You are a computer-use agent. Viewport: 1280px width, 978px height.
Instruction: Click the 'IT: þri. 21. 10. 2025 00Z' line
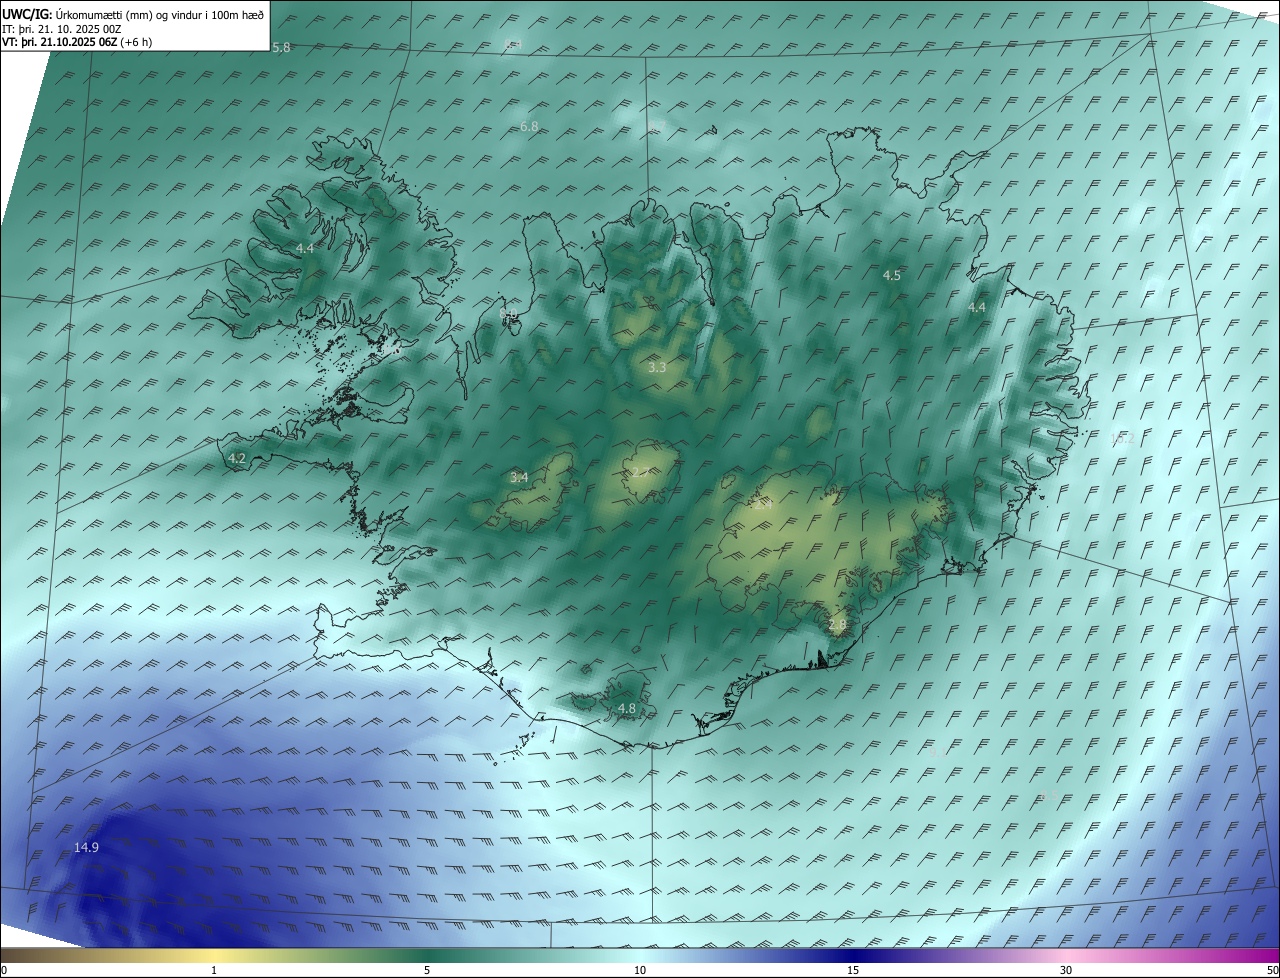pyautogui.click(x=62, y=28)
